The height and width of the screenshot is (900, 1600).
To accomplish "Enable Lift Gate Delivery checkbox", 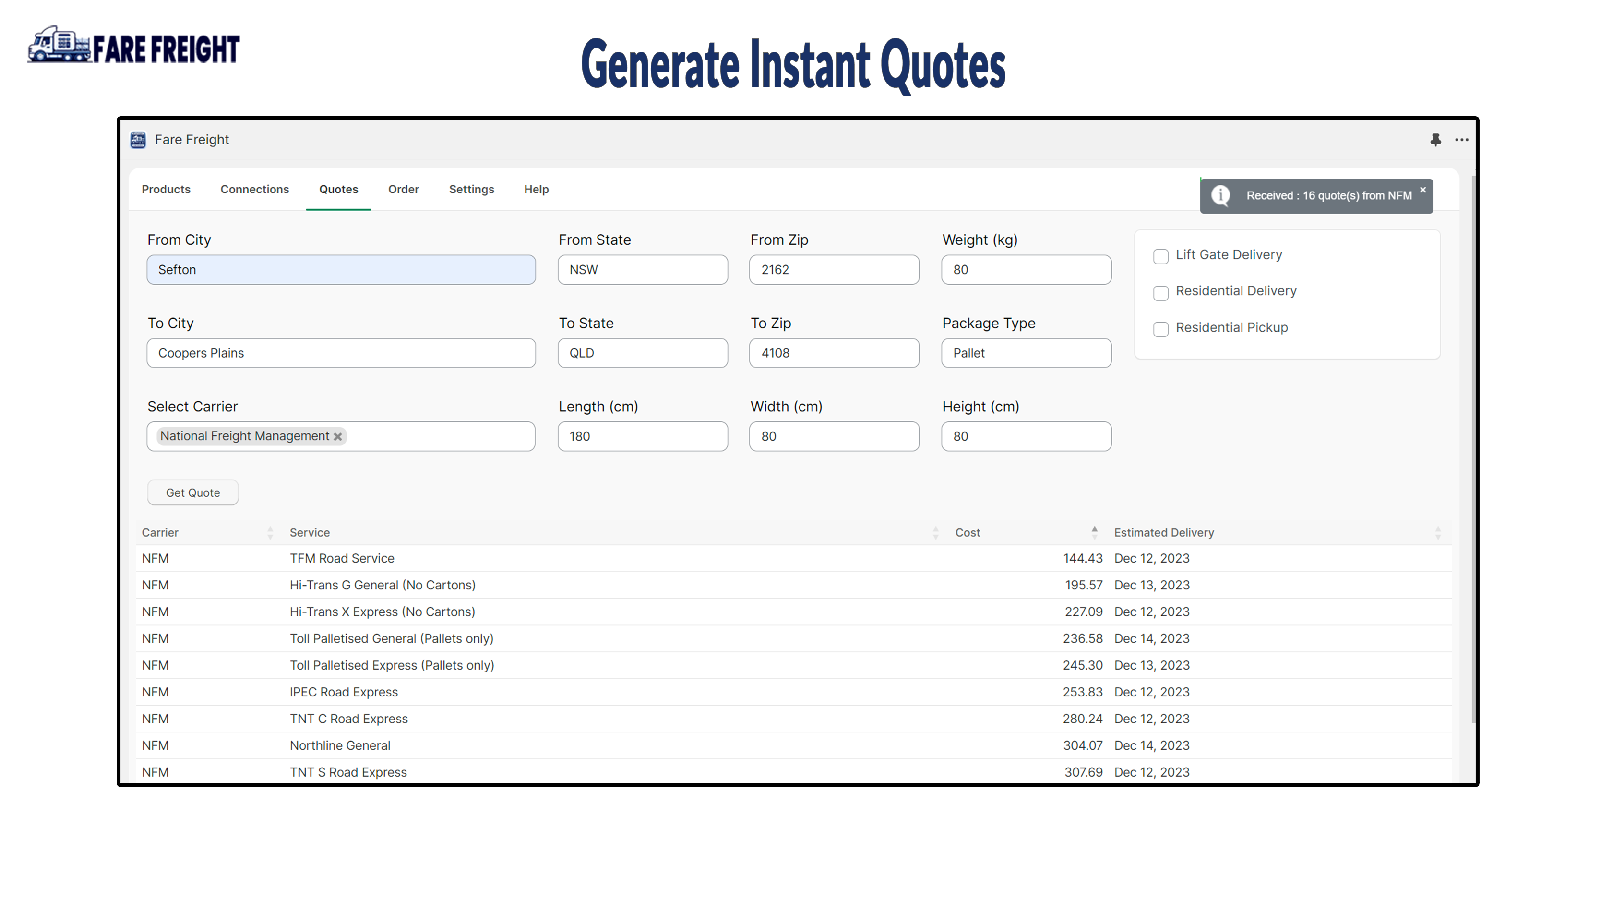I will click(x=1161, y=256).
